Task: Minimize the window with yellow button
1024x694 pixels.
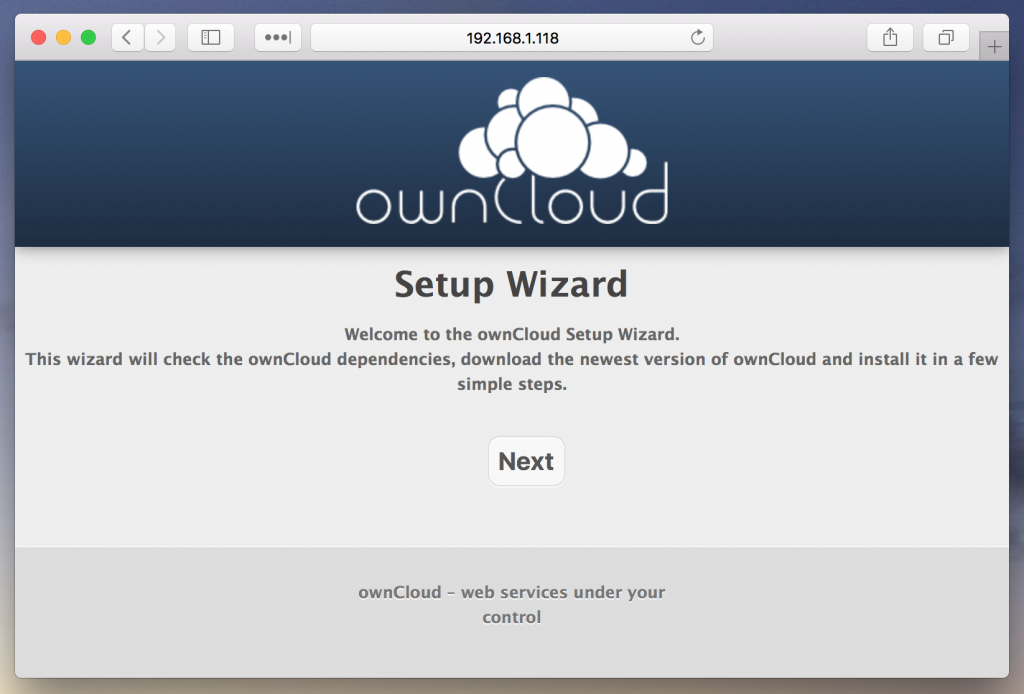Action: pyautogui.click(x=63, y=37)
